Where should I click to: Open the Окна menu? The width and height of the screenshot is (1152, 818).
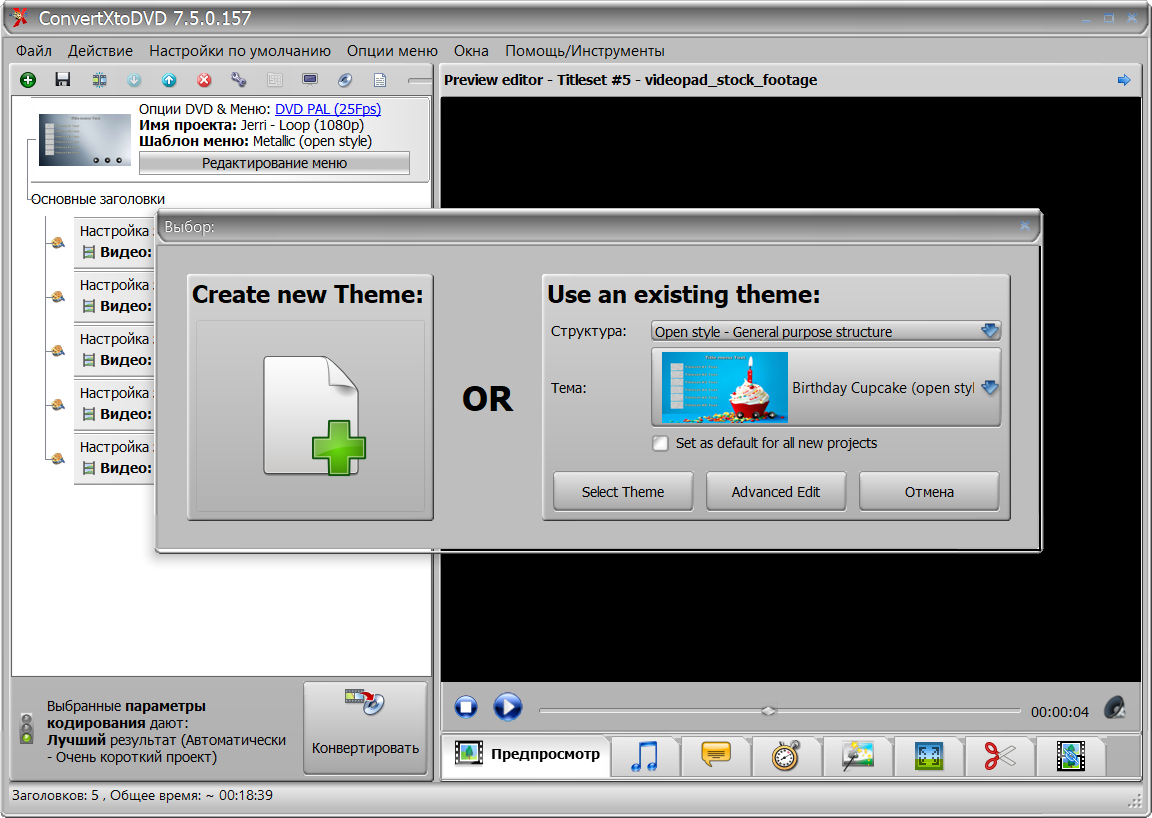point(471,51)
